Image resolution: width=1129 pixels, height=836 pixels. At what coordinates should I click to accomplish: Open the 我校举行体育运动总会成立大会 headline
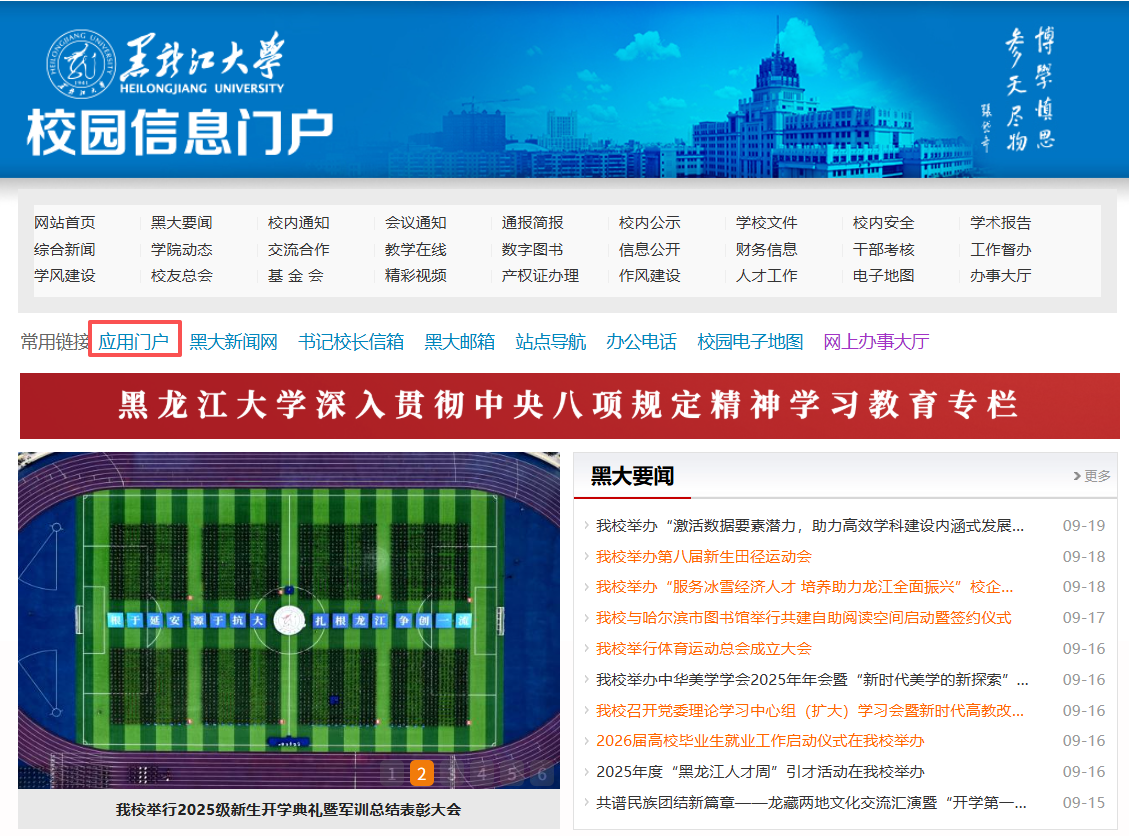pyautogui.click(x=703, y=648)
